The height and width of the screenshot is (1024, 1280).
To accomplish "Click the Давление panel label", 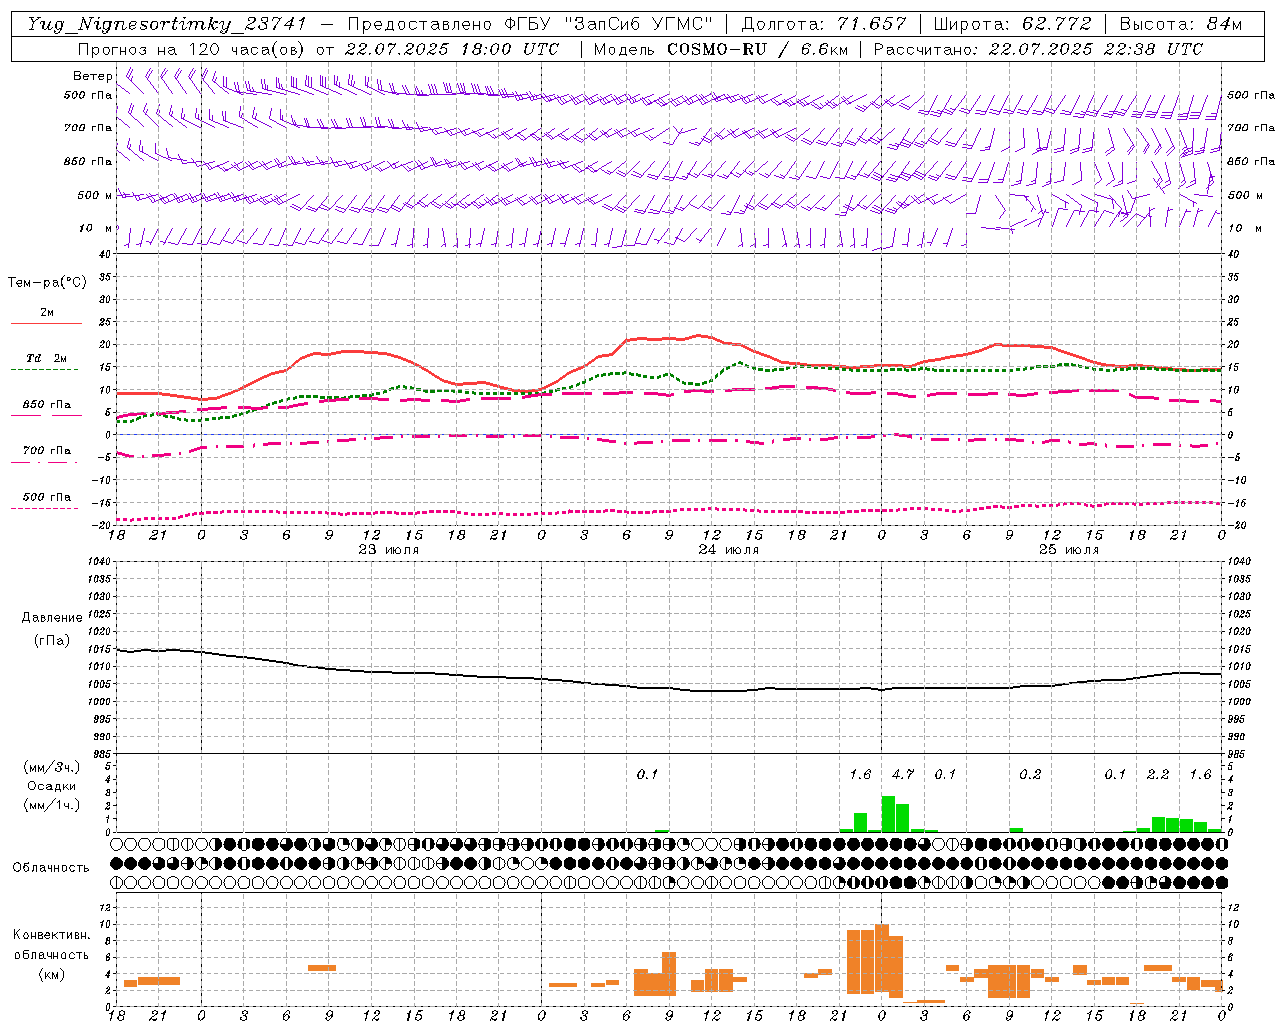I will click(52, 618).
